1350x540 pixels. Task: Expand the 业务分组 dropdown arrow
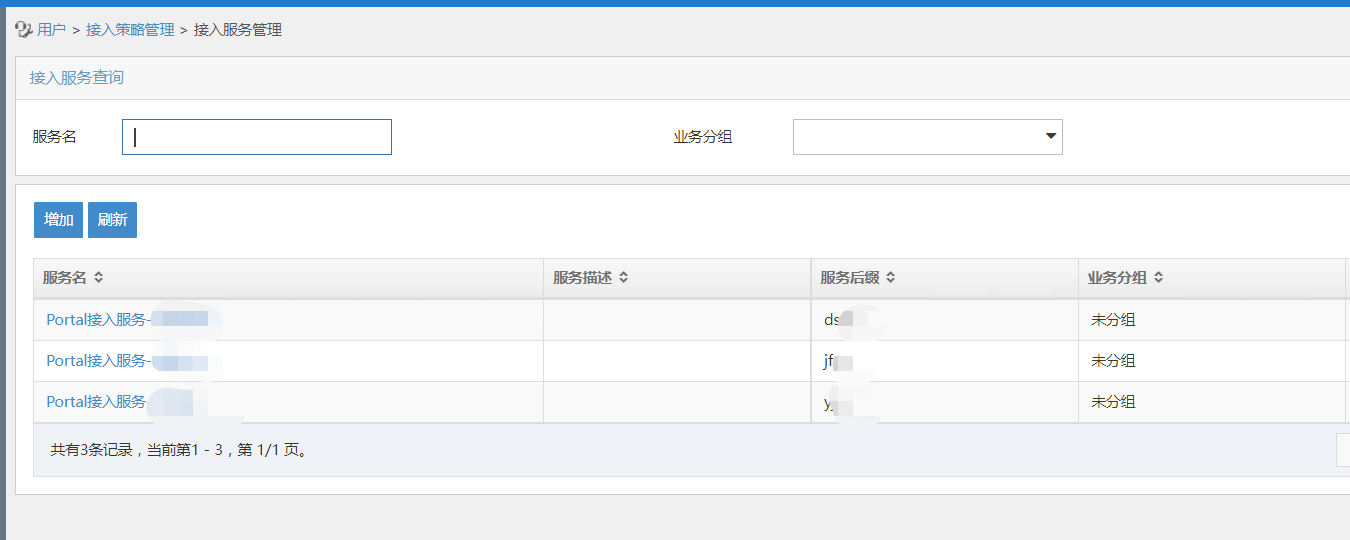pos(1050,136)
